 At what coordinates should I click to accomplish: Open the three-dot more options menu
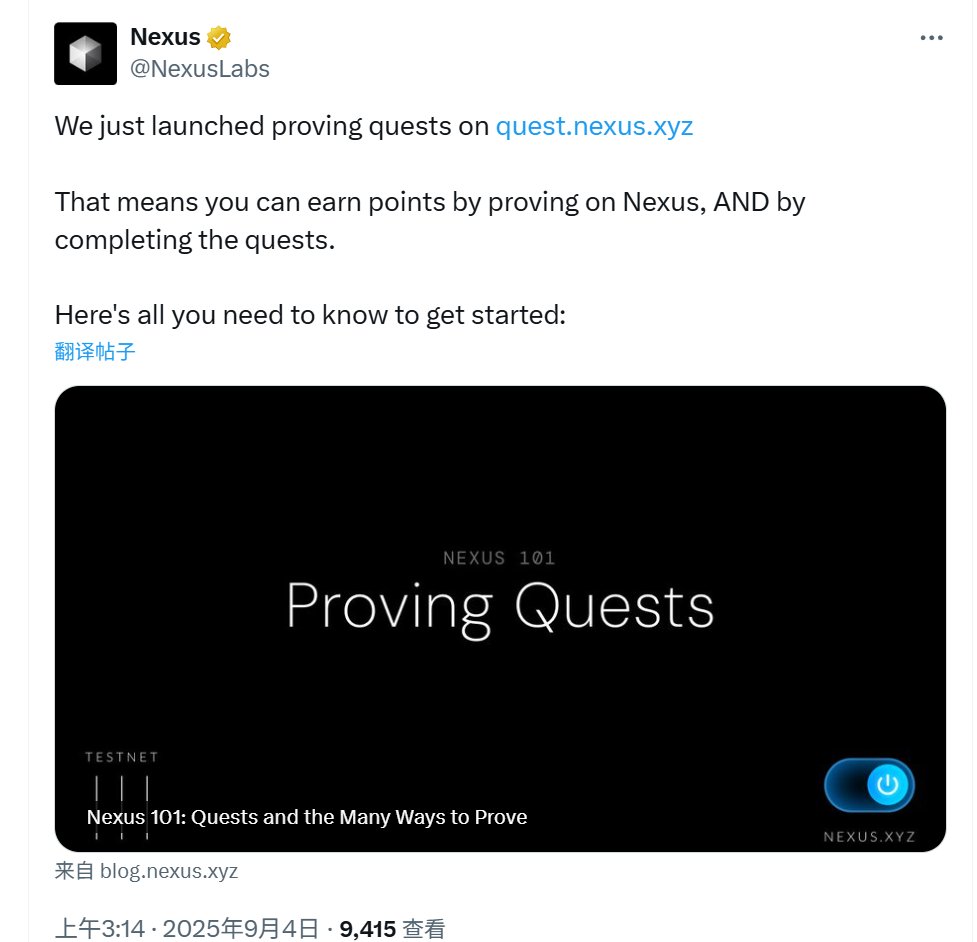point(930,38)
